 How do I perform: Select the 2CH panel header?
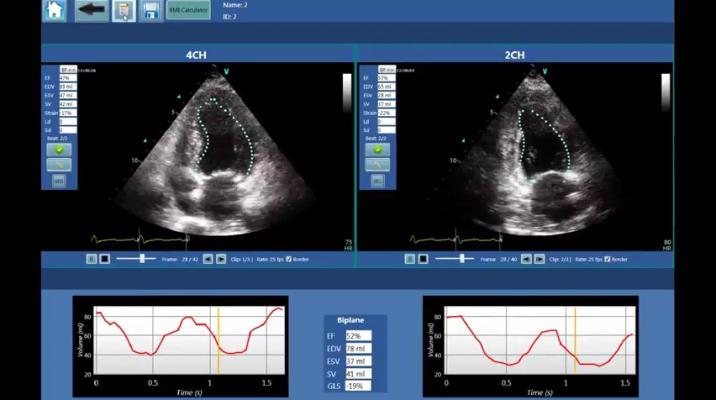coord(515,54)
